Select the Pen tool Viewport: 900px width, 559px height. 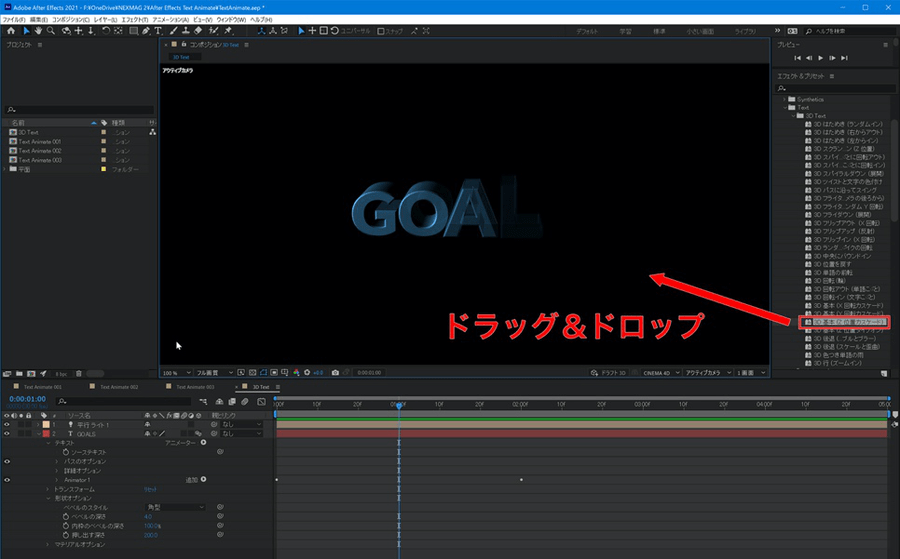click(146, 30)
